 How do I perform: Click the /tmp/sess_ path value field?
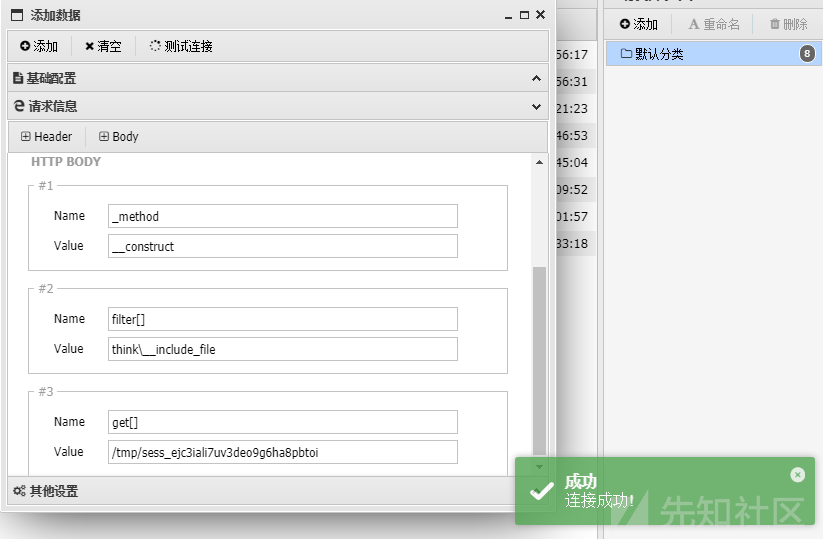point(282,452)
